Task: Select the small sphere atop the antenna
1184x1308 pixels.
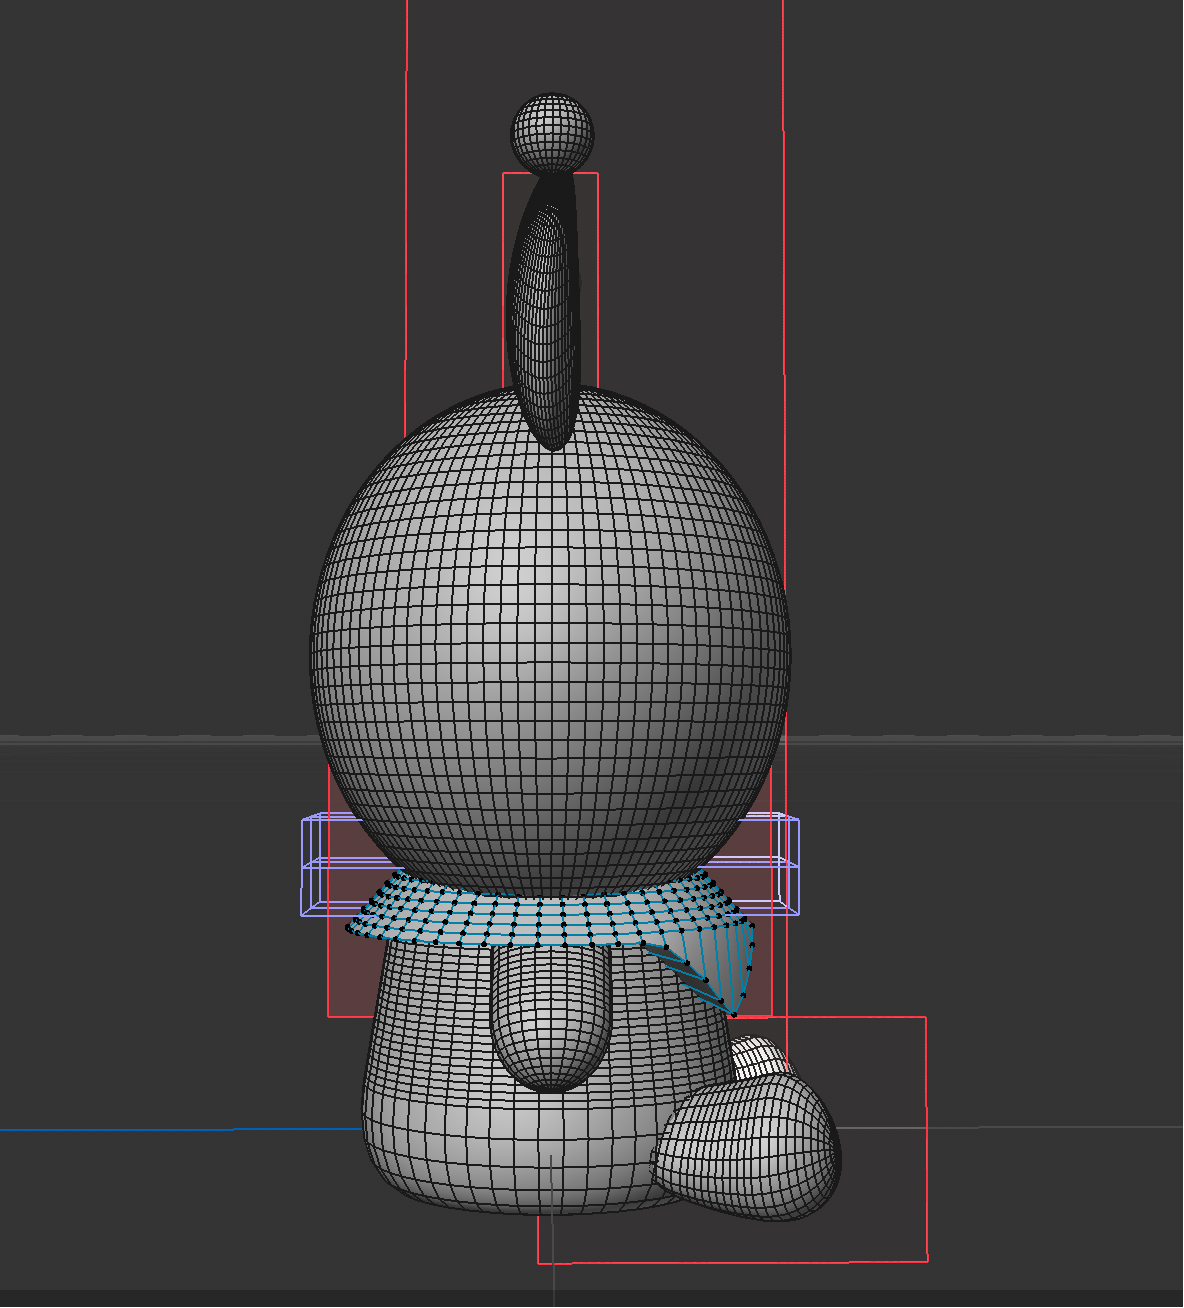Action: click(551, 132)
